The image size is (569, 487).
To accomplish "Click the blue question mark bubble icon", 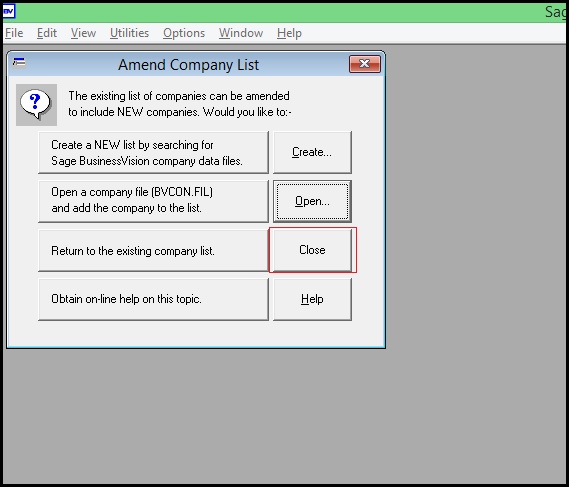I will click(36, 105).
